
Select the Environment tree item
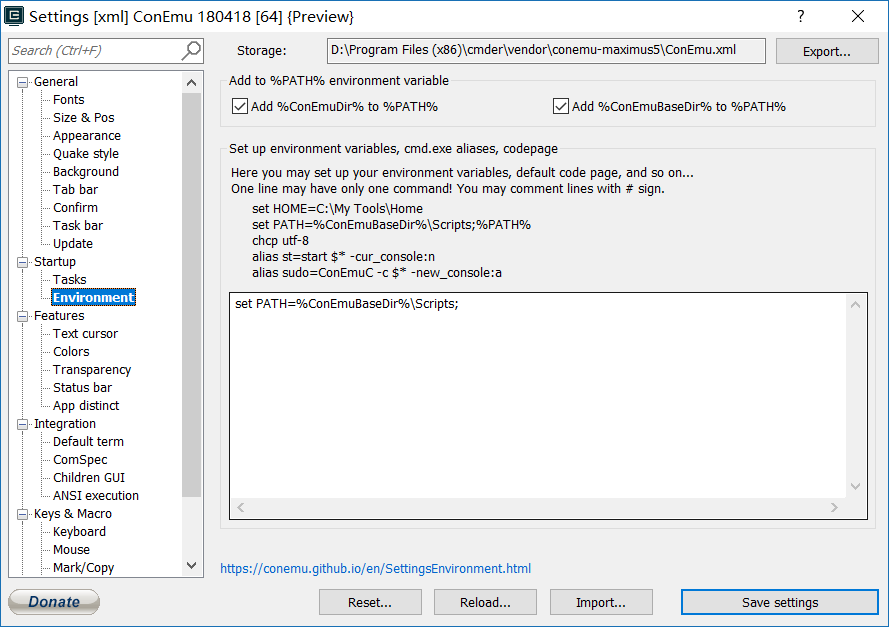point(94,298)
